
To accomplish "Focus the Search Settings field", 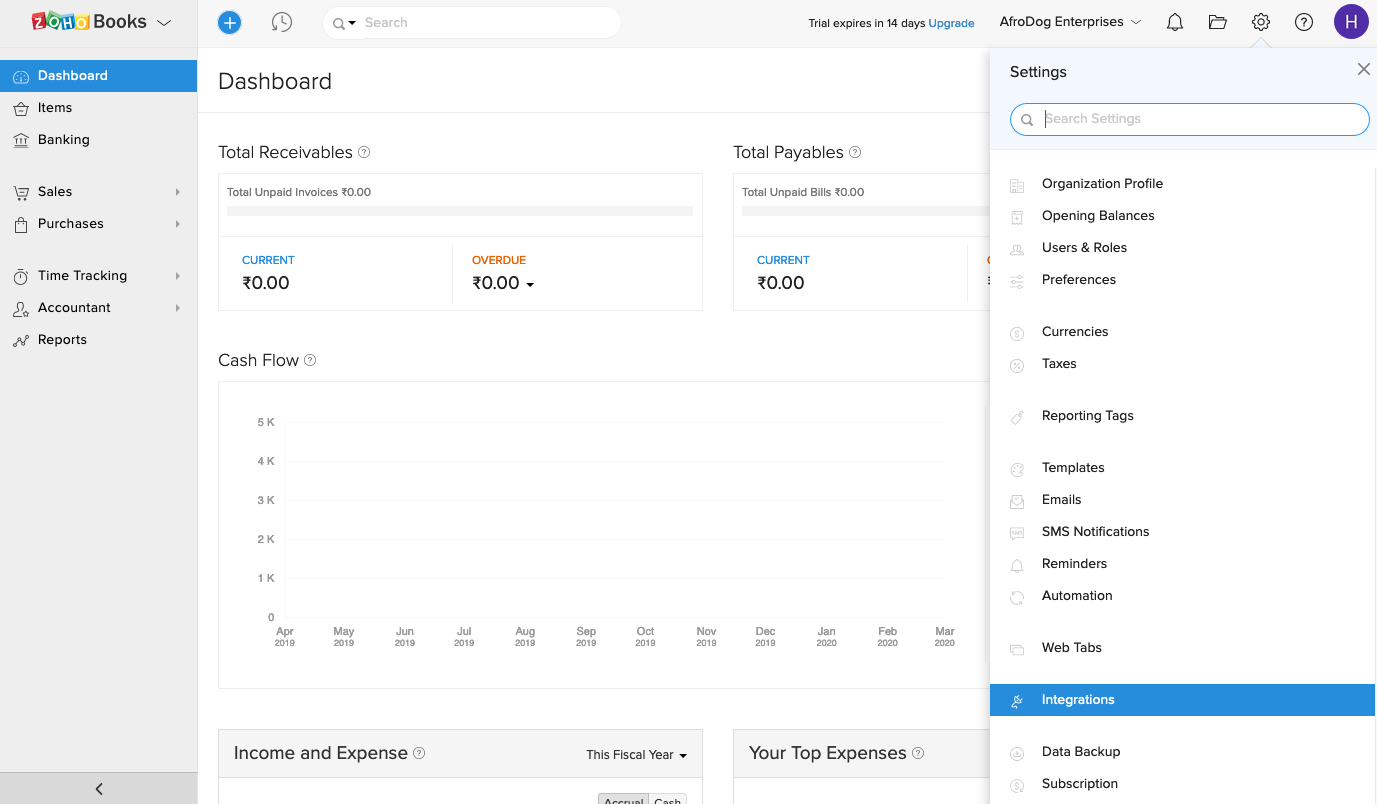I will coord(1189,119).
